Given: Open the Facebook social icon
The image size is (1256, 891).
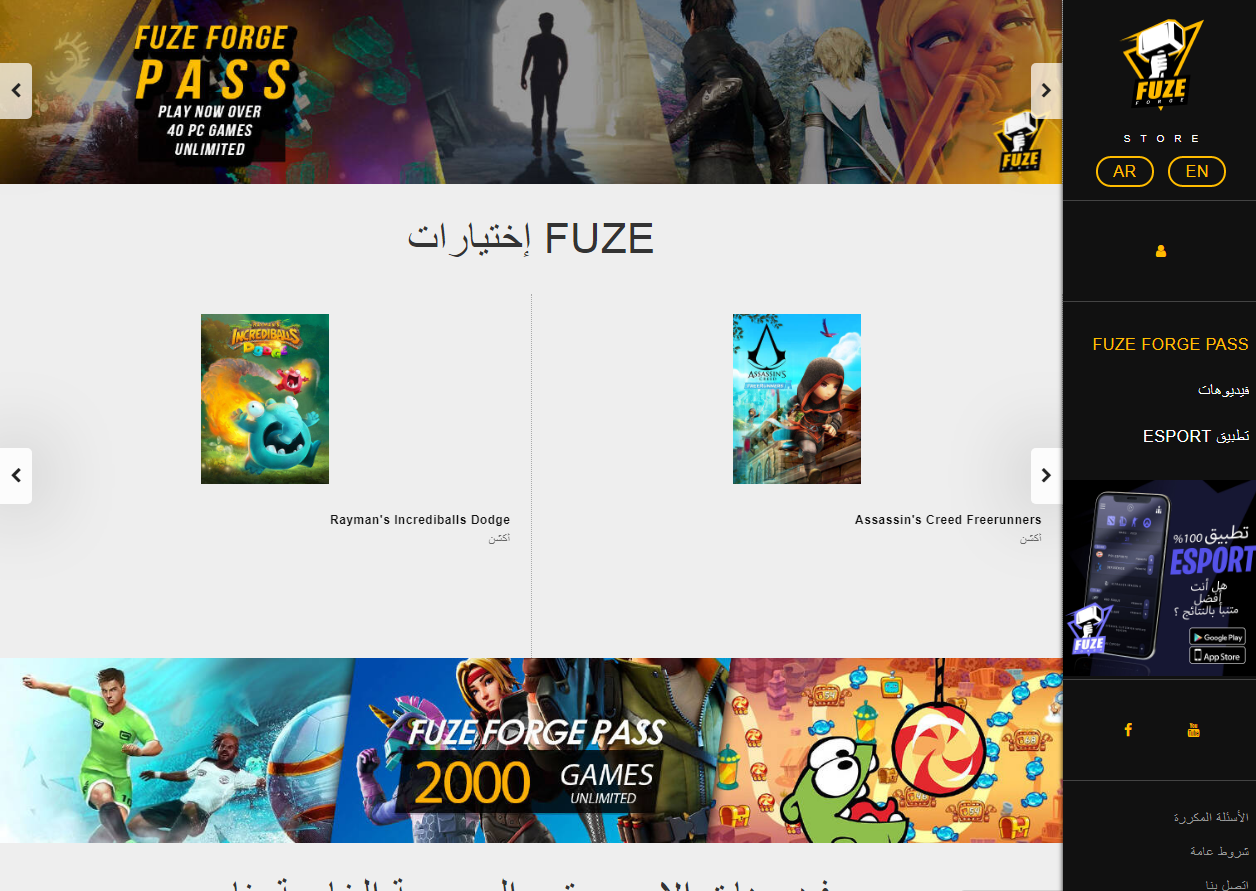Looking at the screenshot, I should [x=1128, y=730].
